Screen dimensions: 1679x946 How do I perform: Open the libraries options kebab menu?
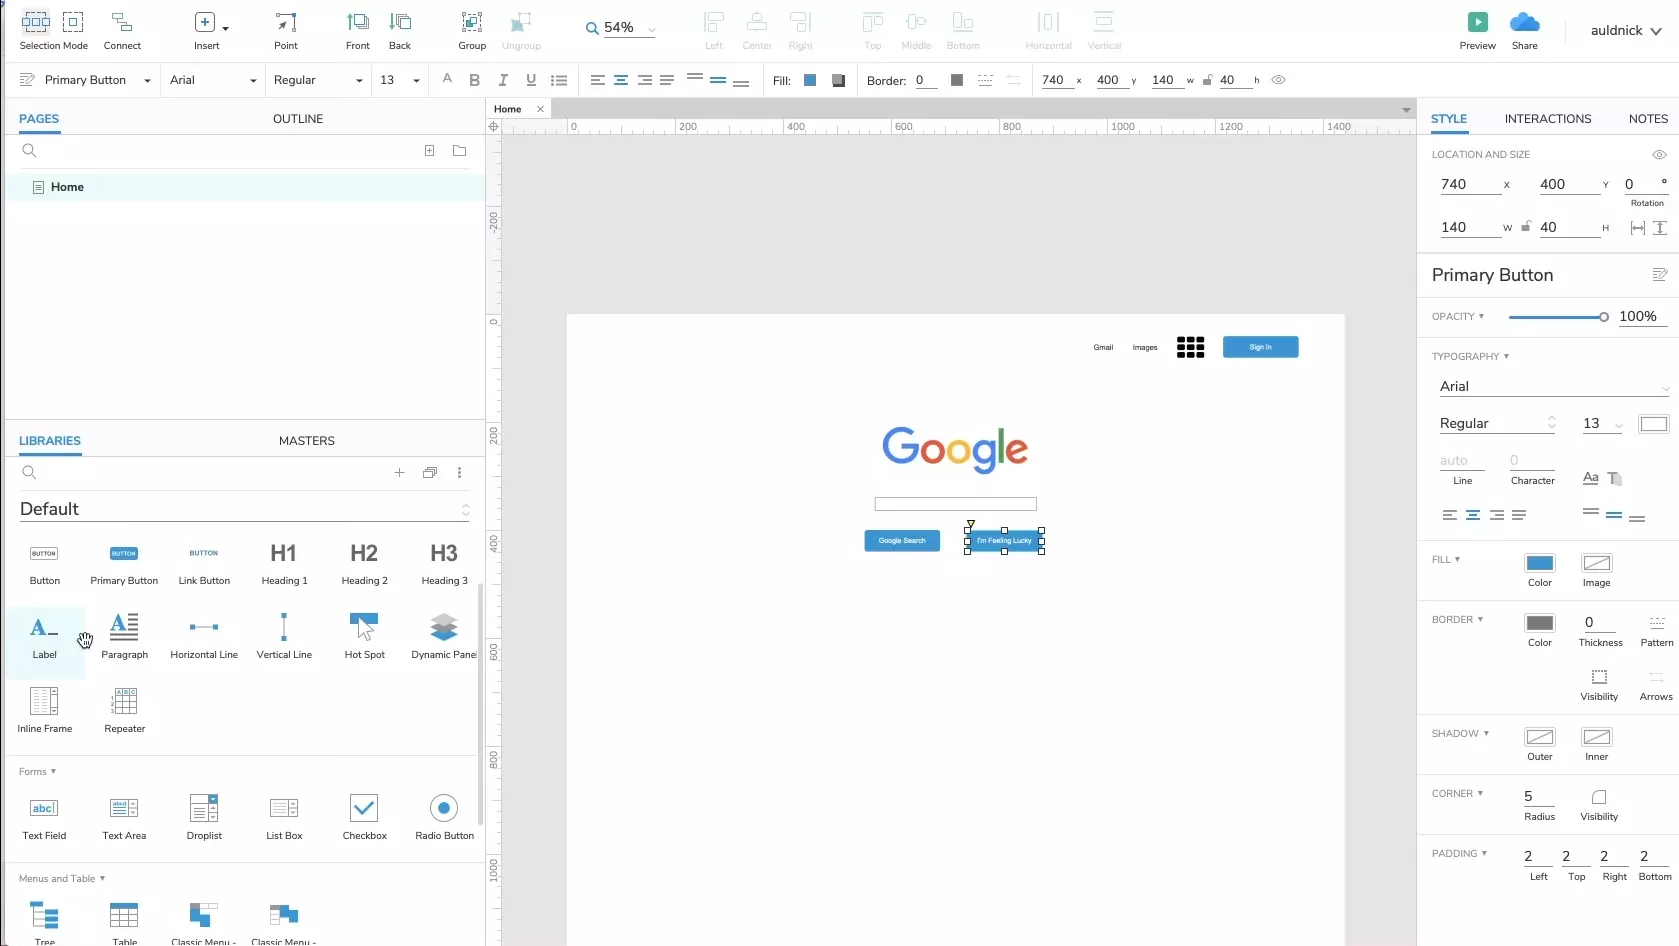point(459,473)
